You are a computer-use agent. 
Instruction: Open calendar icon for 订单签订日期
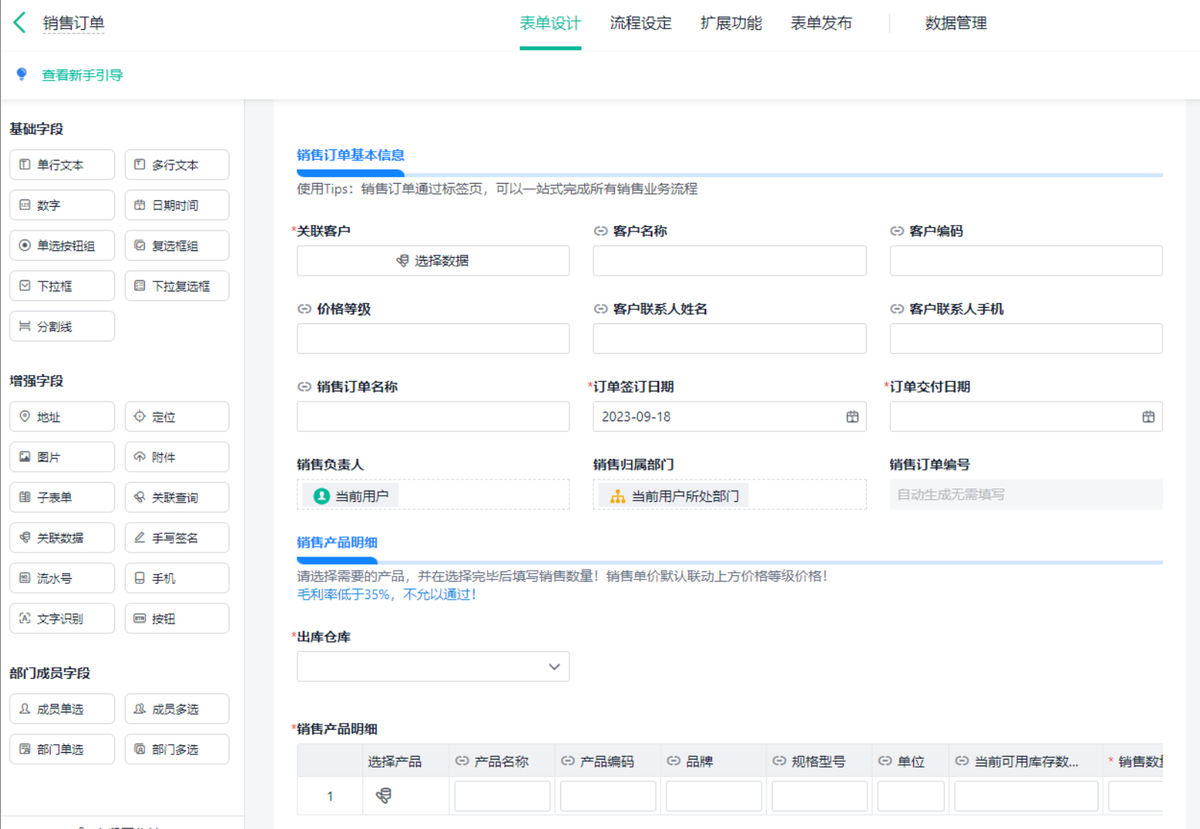(x=852, y=417)
